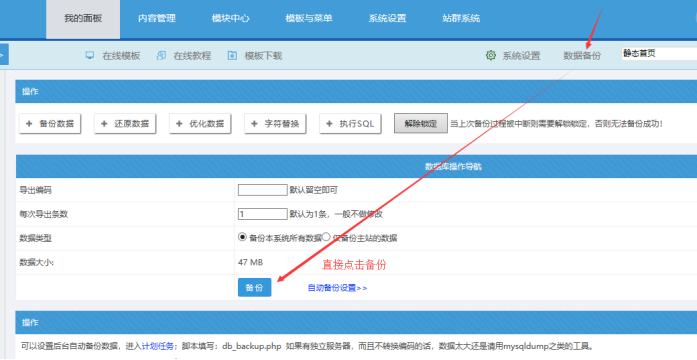The image size is (697, 360).
Task: Click the green gear icon for 系统设置
Action: click(491, 55)
